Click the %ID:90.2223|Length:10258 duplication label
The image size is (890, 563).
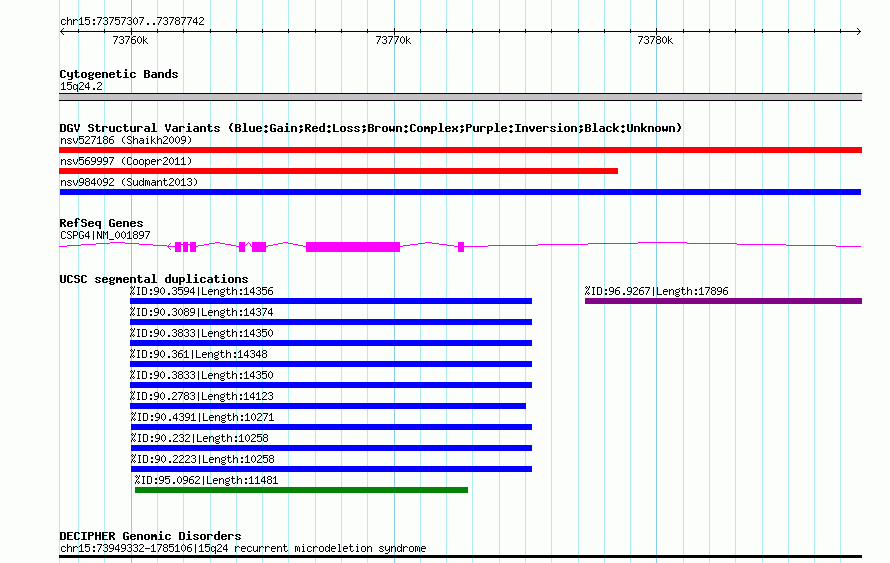click(x=203, y=459)
